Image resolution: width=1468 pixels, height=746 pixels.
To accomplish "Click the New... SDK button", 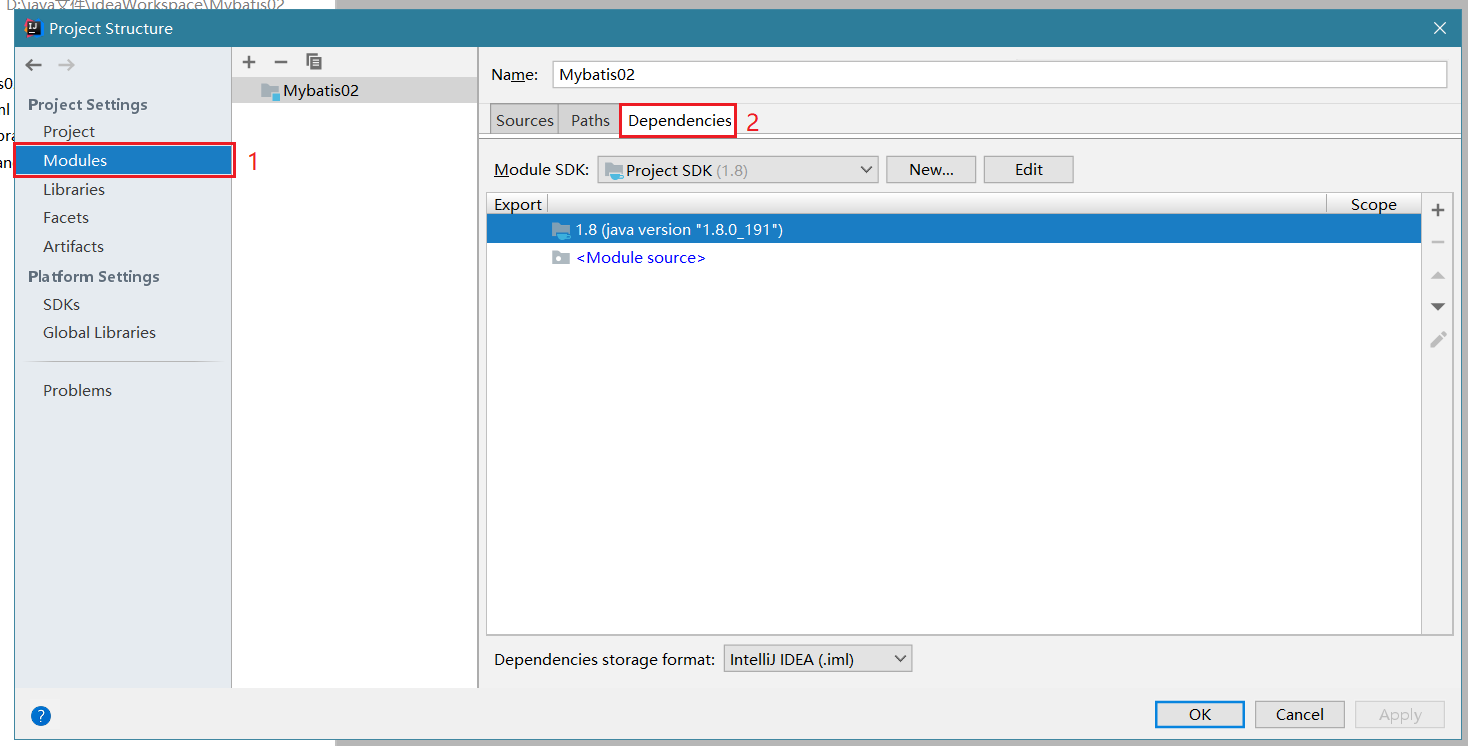I will pyautogui.click(x=931, y=170).
